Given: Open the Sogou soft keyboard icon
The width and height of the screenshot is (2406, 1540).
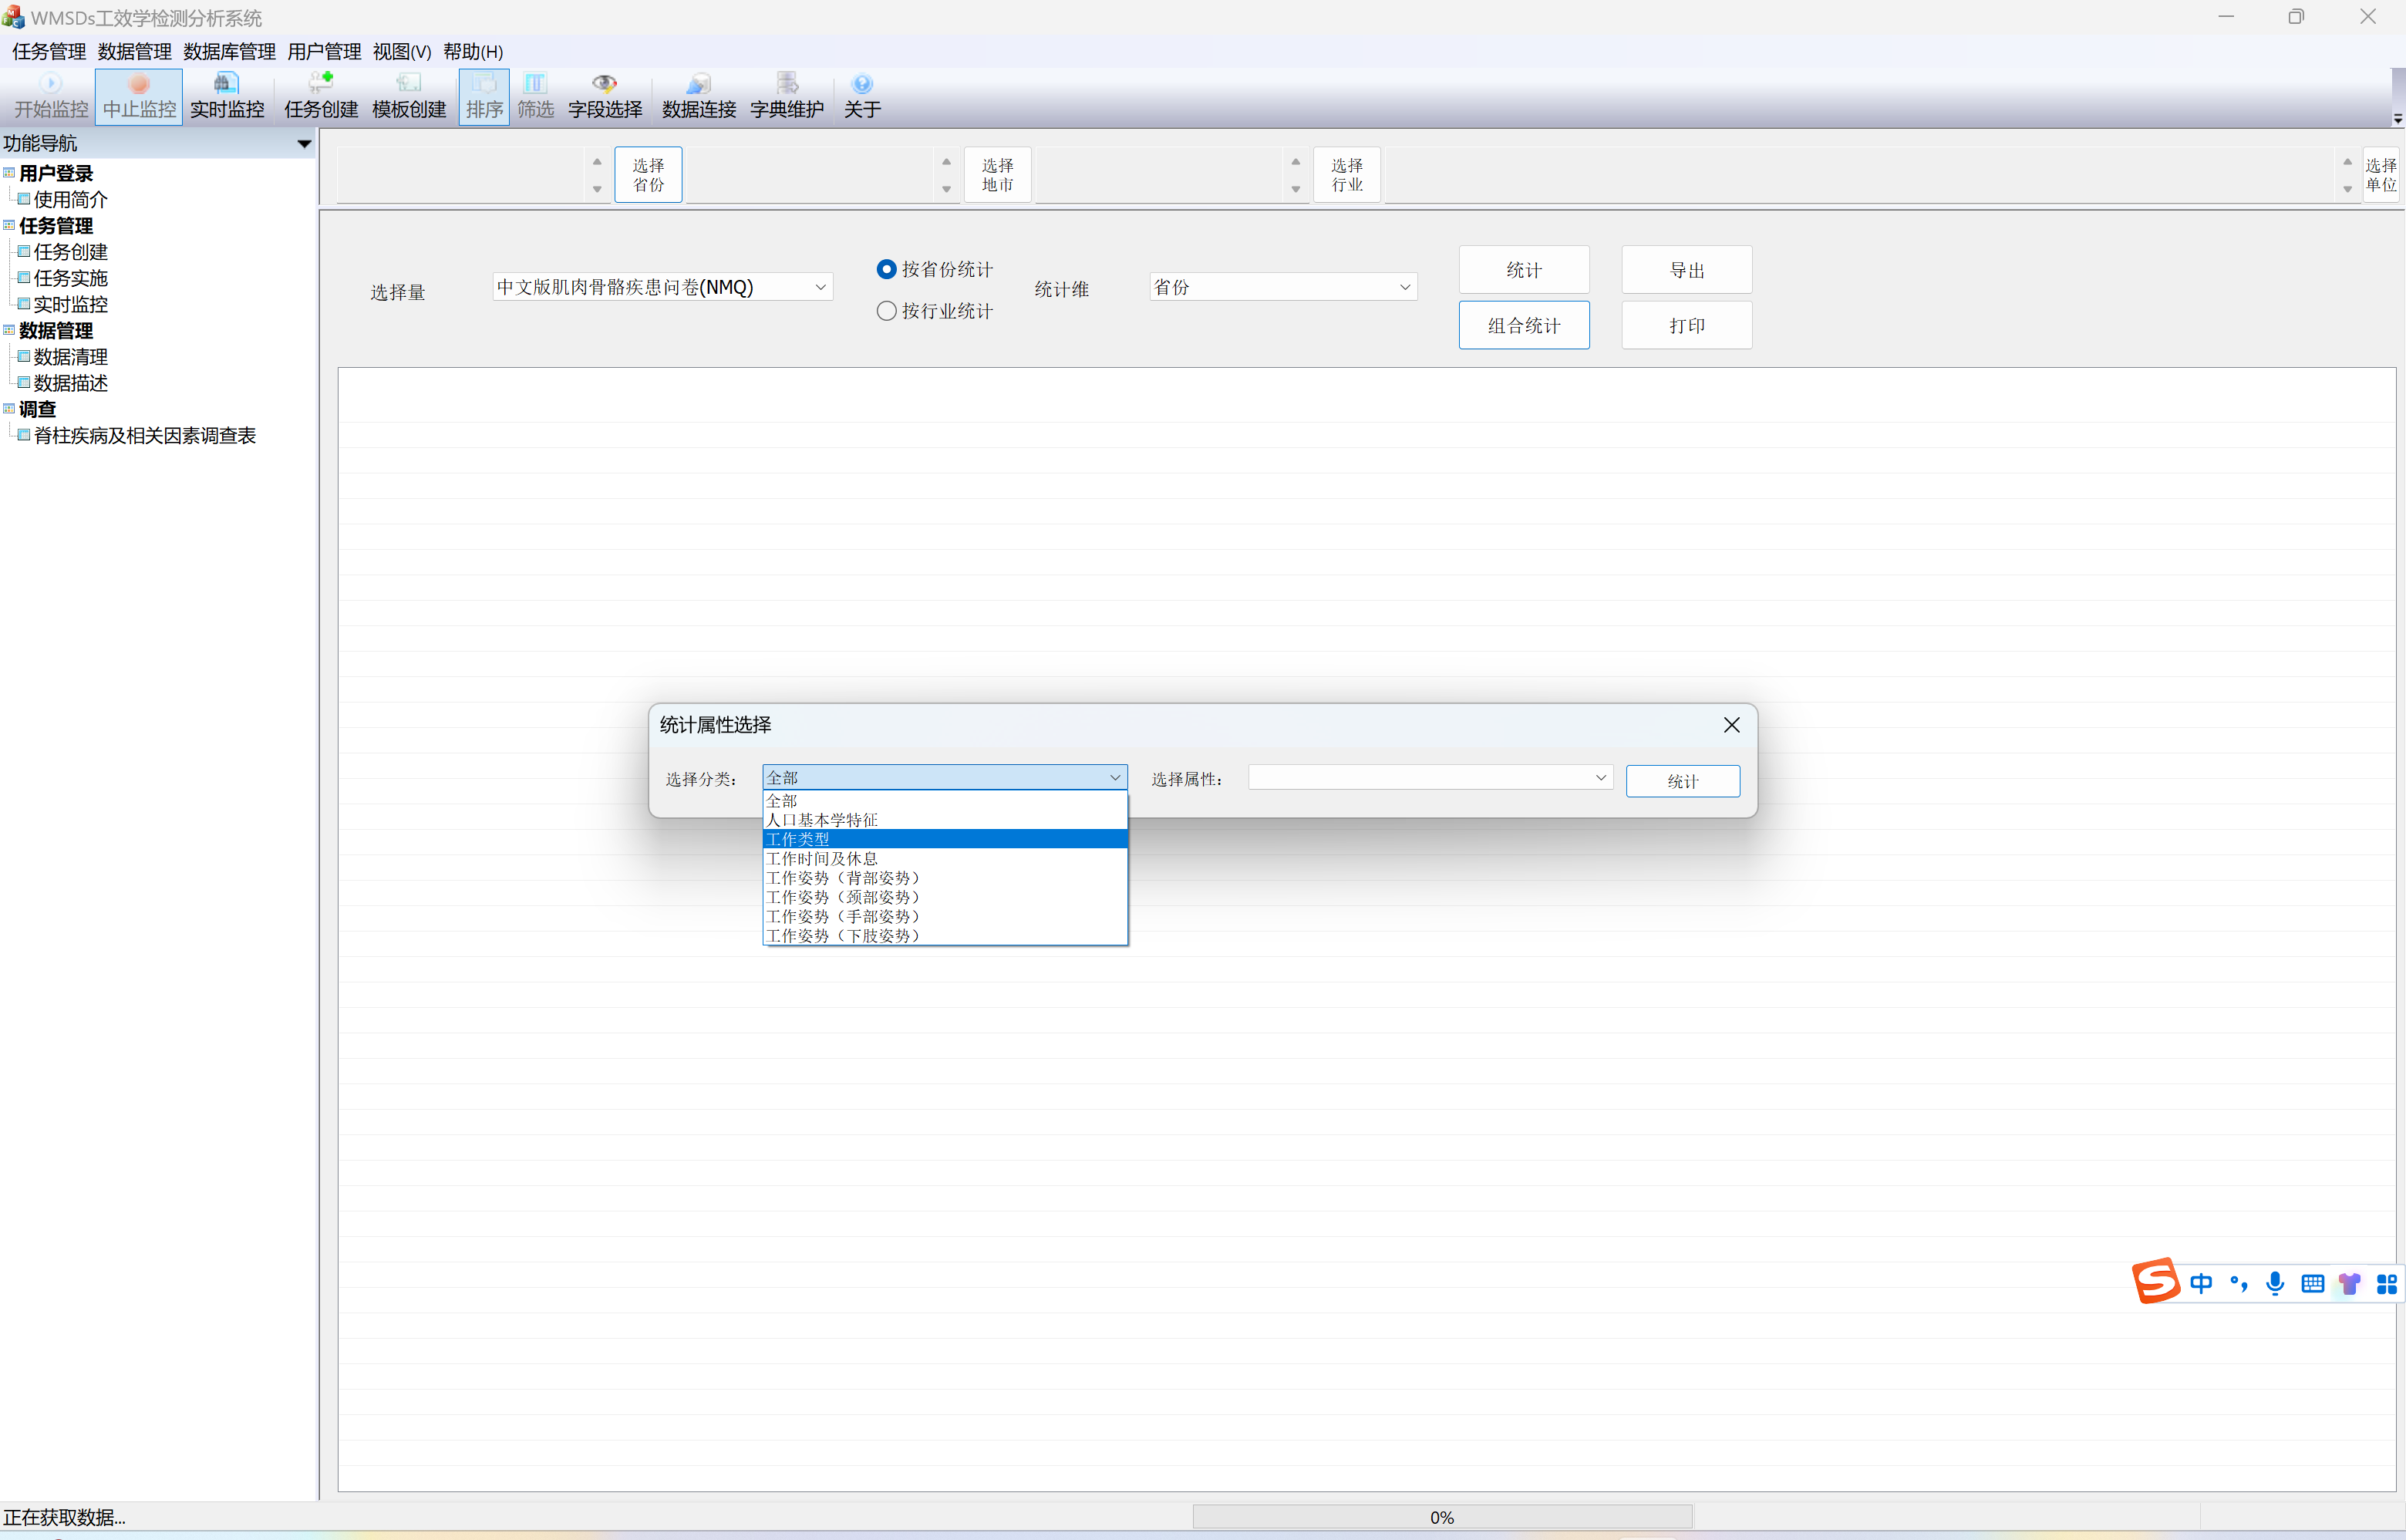Looking at the screenshot, I should [2312, 1283].
